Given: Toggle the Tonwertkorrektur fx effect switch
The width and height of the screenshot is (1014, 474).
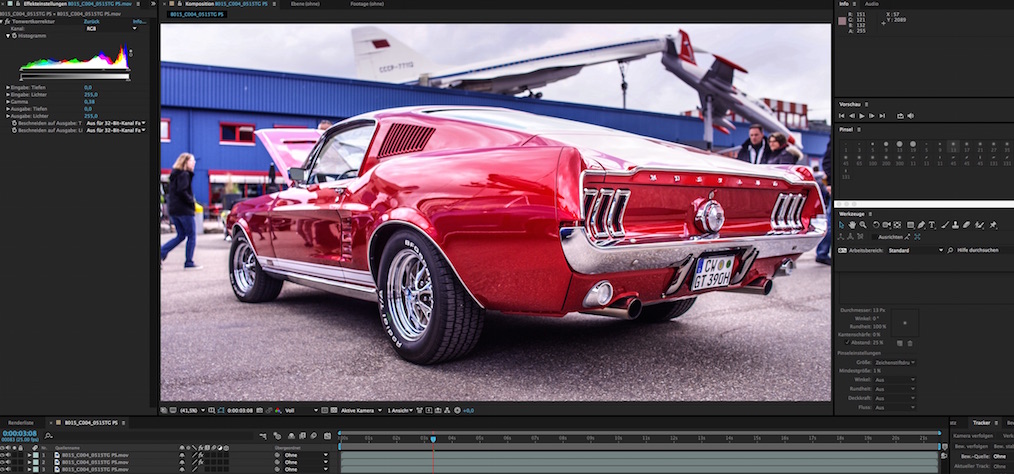Looking at the screenshot, I should coord(8,21).
